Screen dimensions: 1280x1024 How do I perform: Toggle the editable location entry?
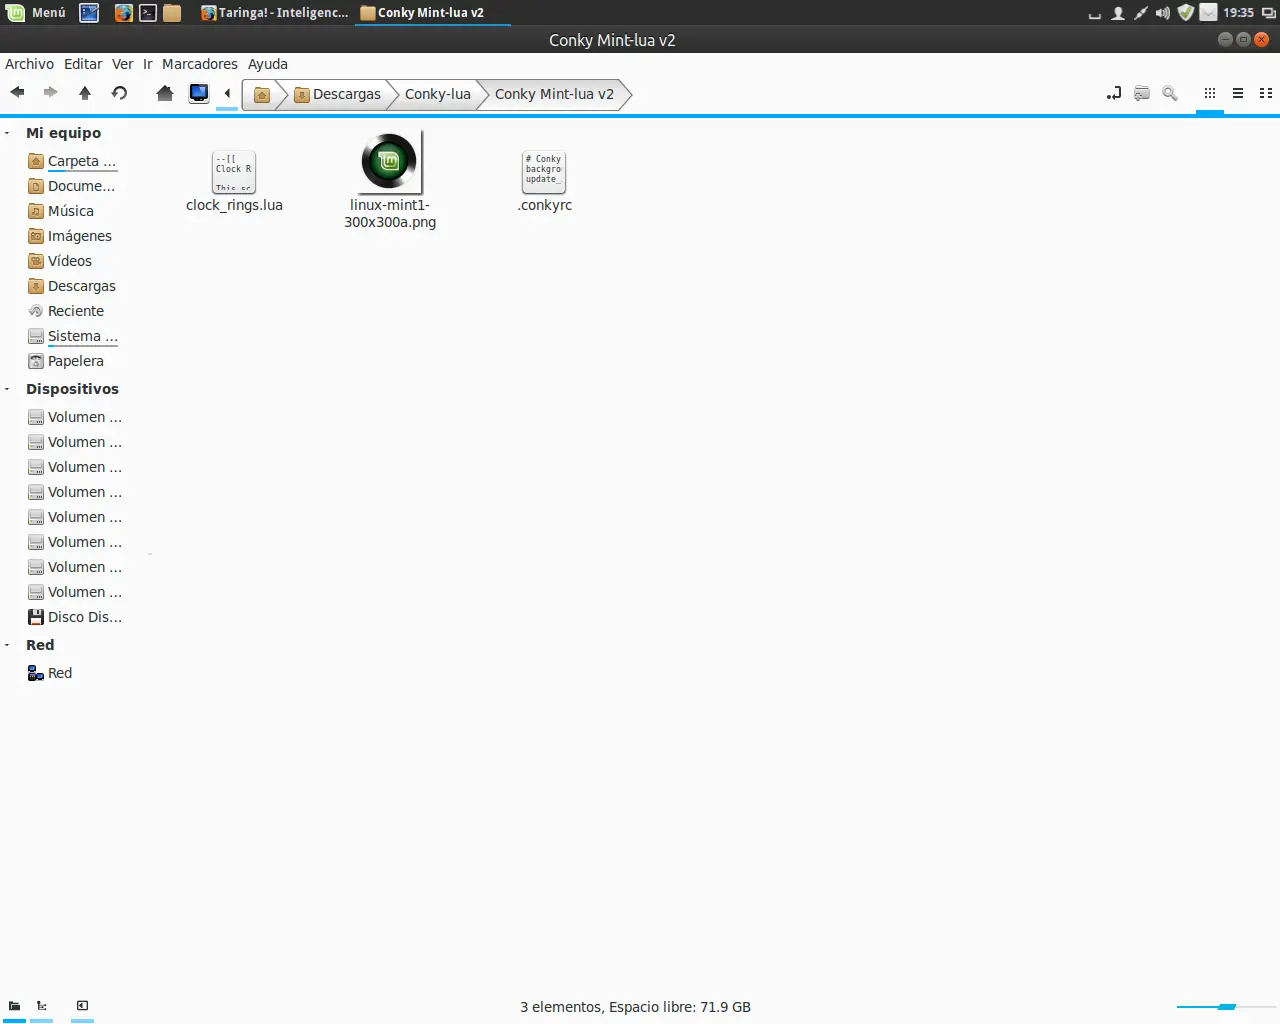tap(1113, 93)
